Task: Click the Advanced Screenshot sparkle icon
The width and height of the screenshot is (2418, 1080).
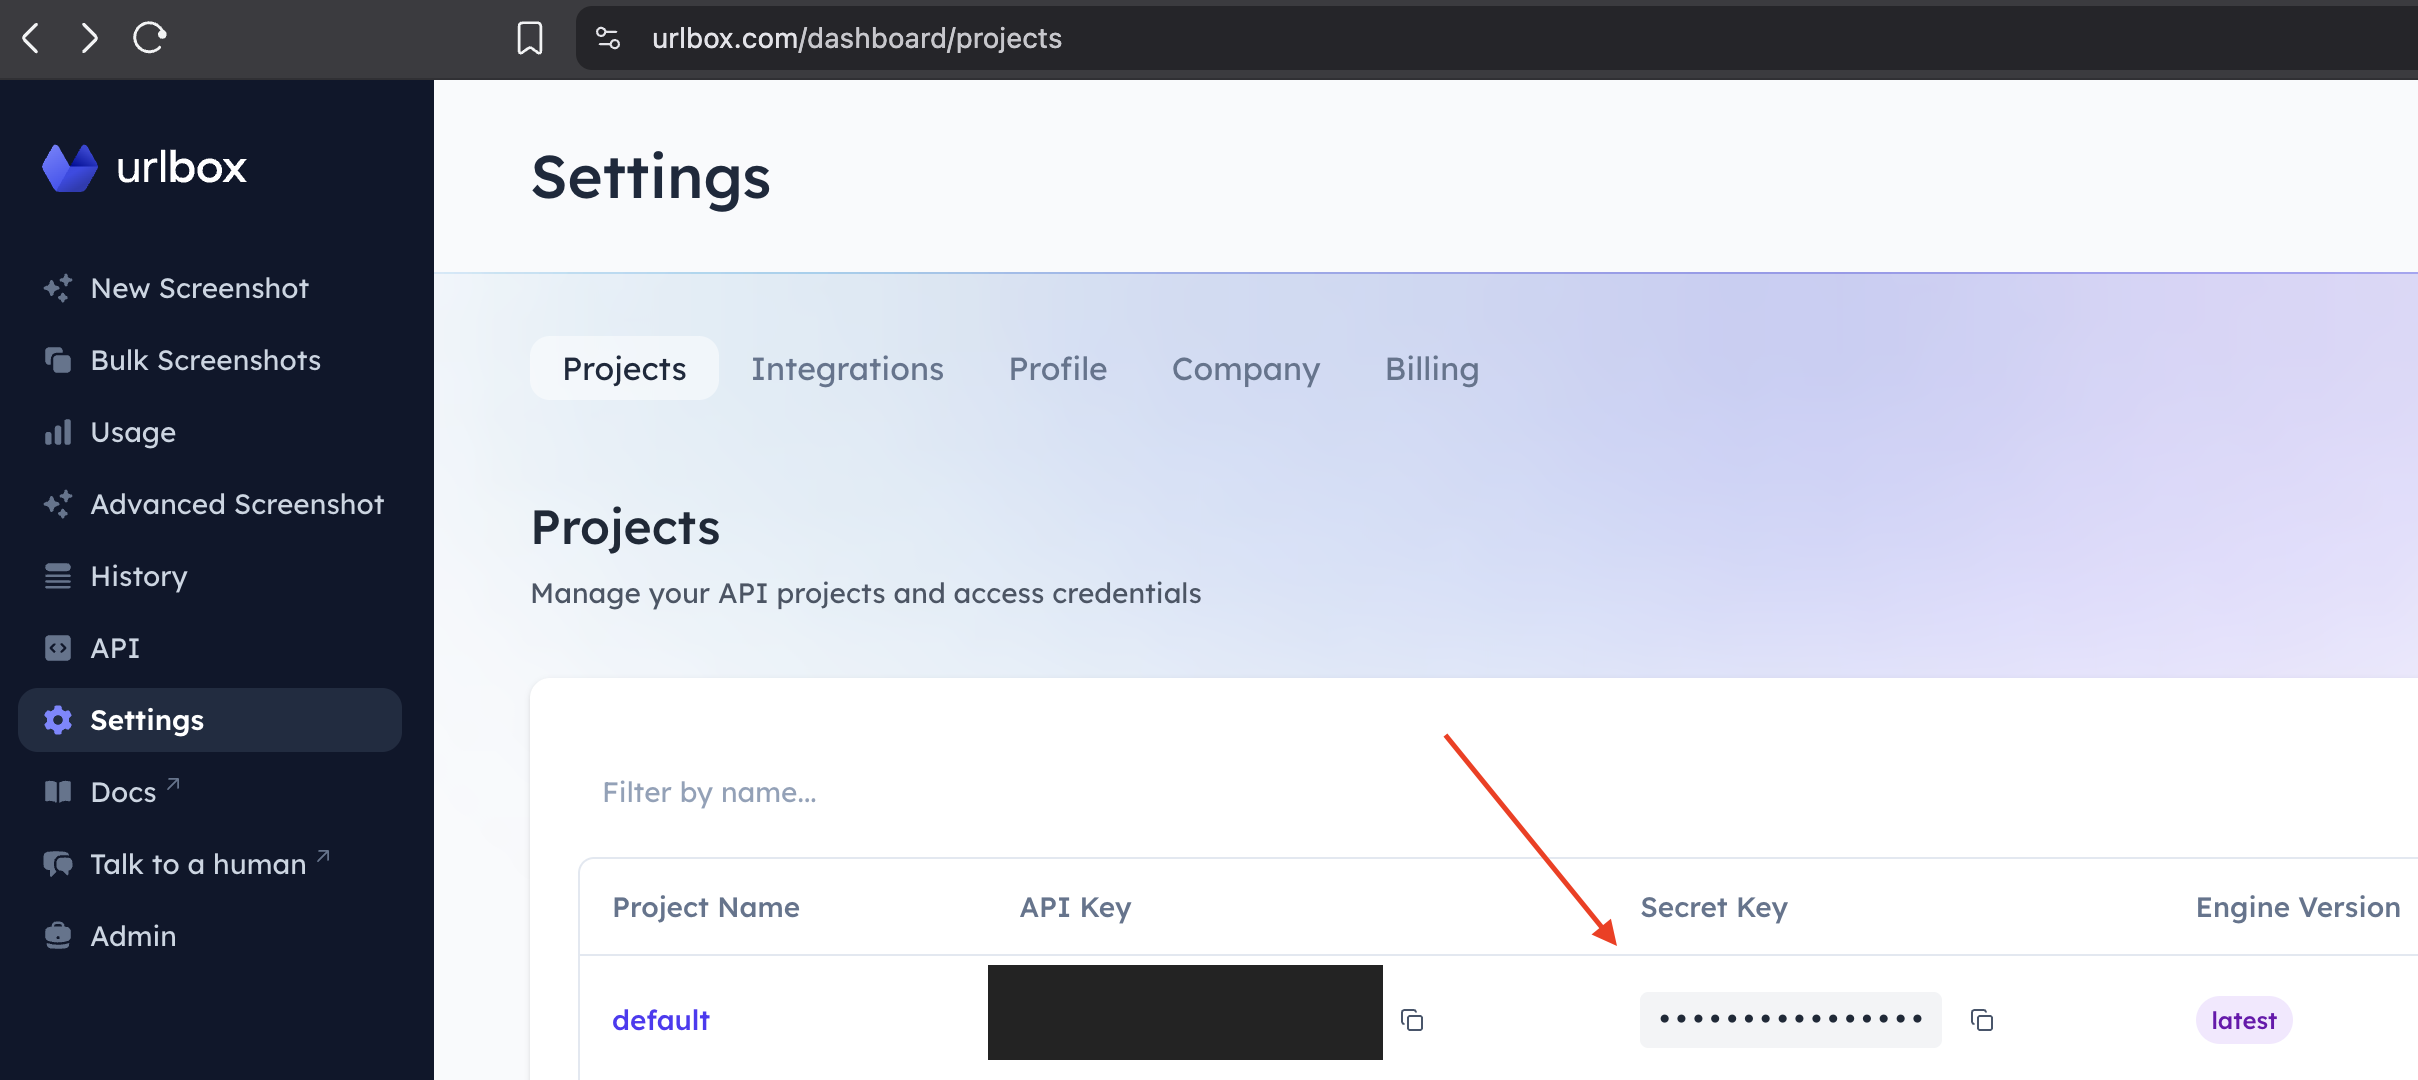Action: (x=58, y=504)
